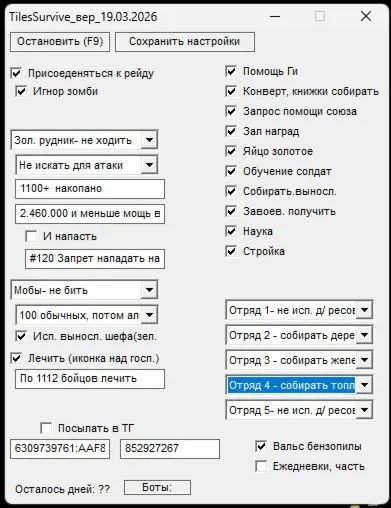Expand the Отряд 4 dropdown arrow
Viewport: 391px width, 508px height.
click(x=364, y=385)
